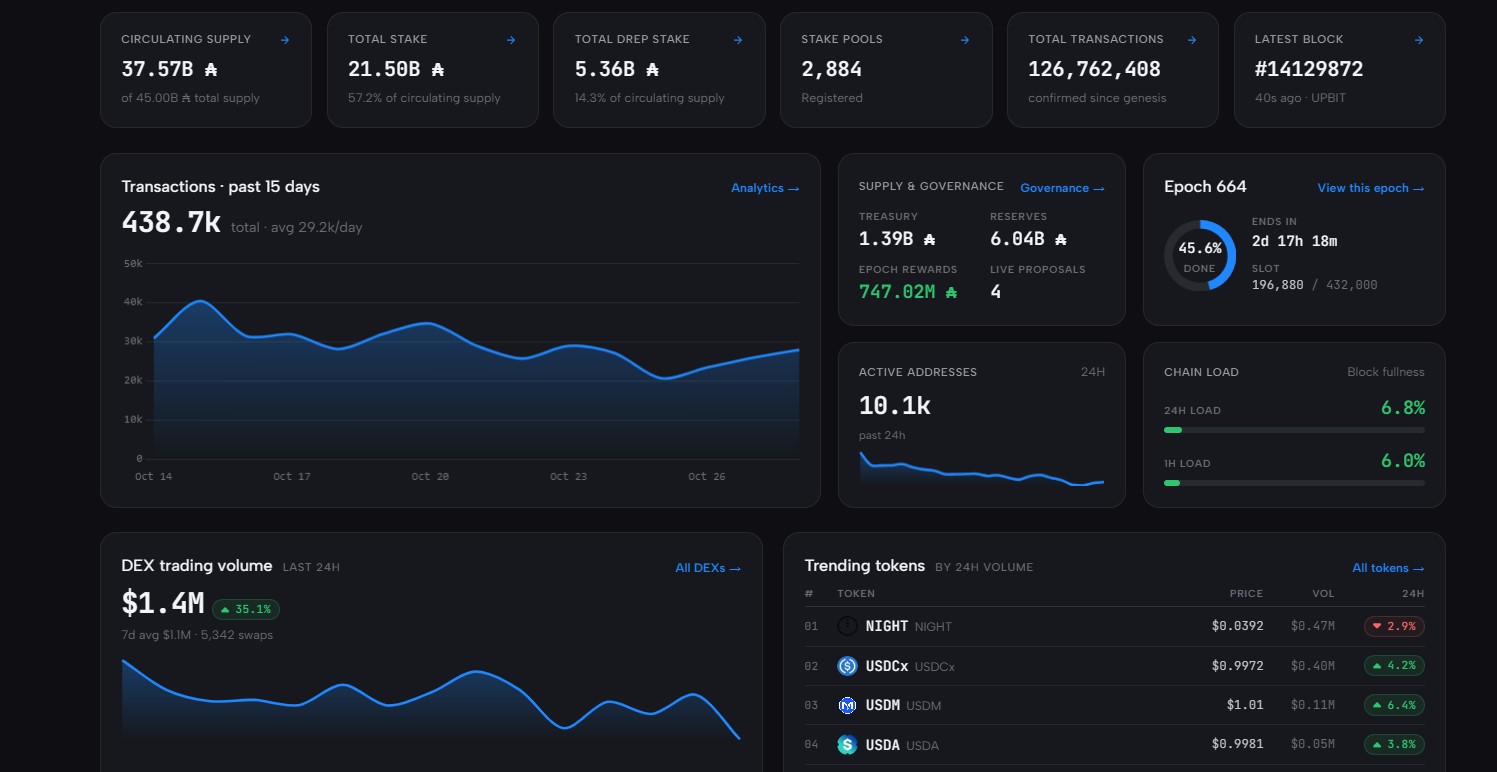Click the 5.36B DRep stake value
1497x772 pixels.
(x=617, y=69)
